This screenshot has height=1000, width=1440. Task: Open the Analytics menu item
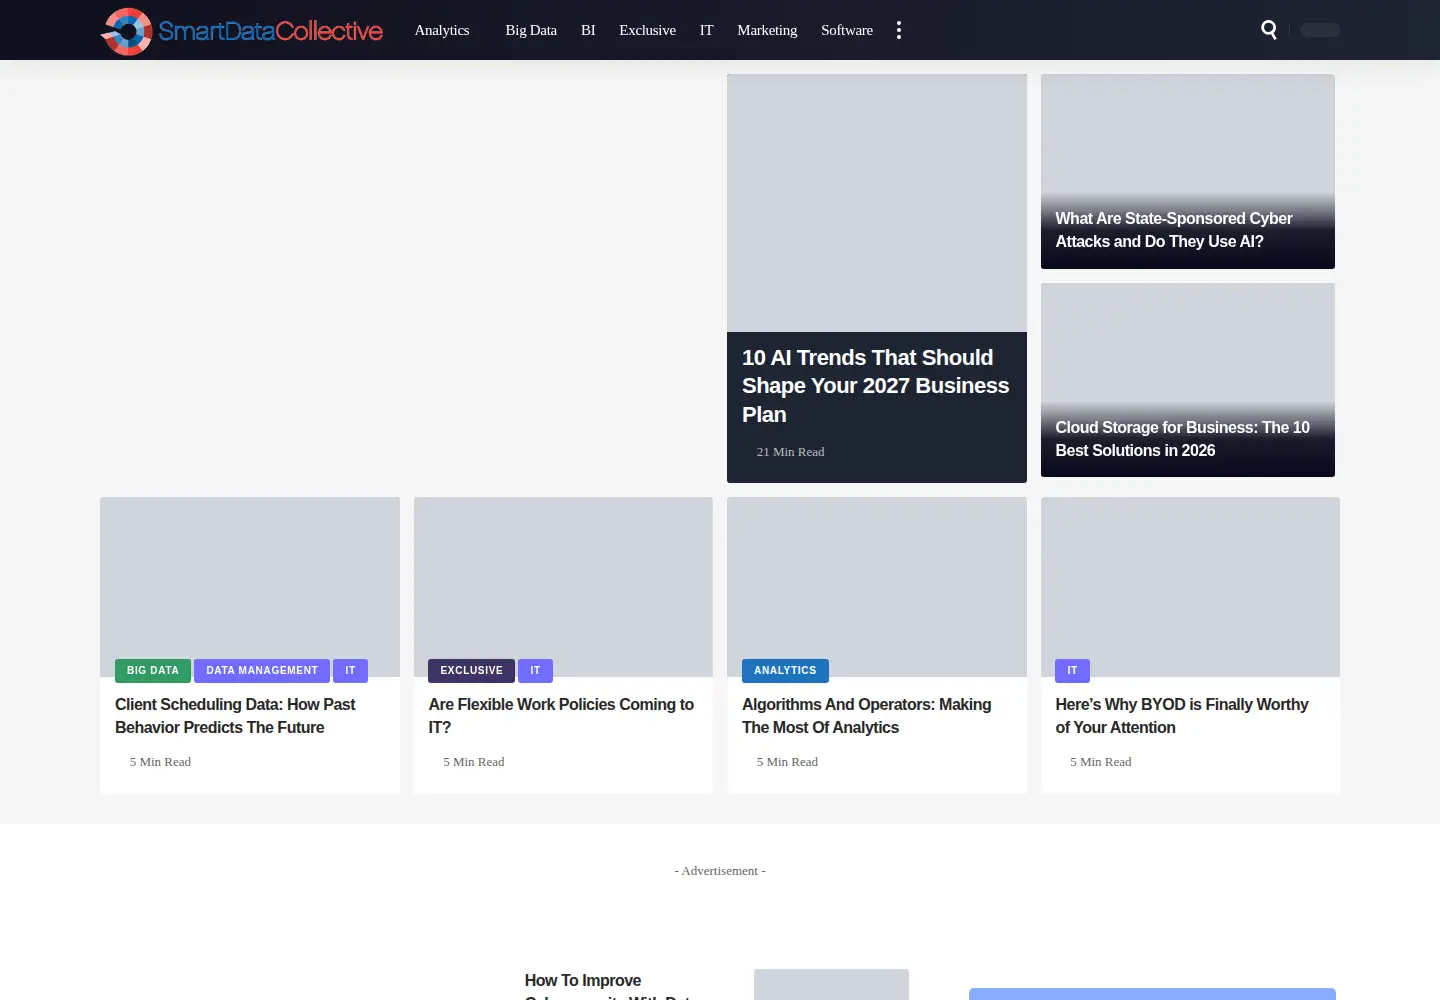442,30
